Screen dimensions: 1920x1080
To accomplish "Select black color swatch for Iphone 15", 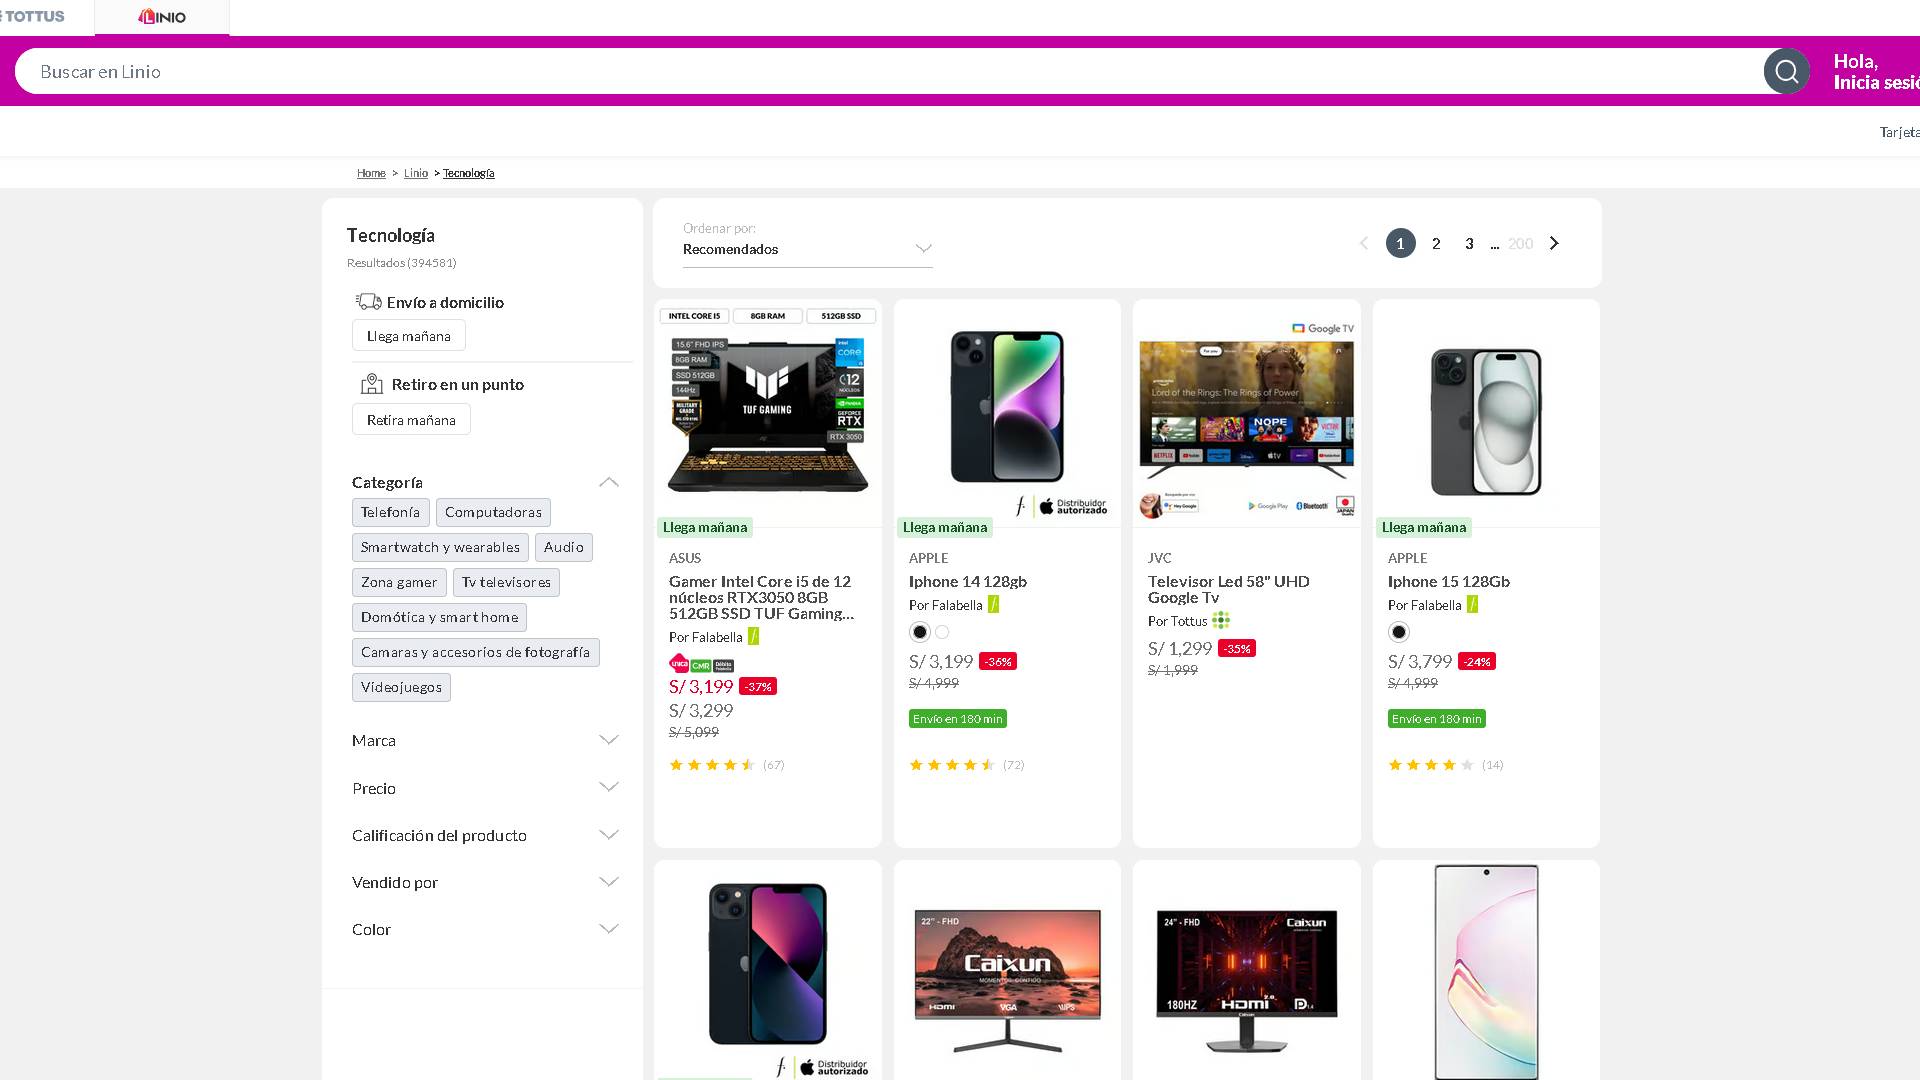I will [x=1399, y=632].
